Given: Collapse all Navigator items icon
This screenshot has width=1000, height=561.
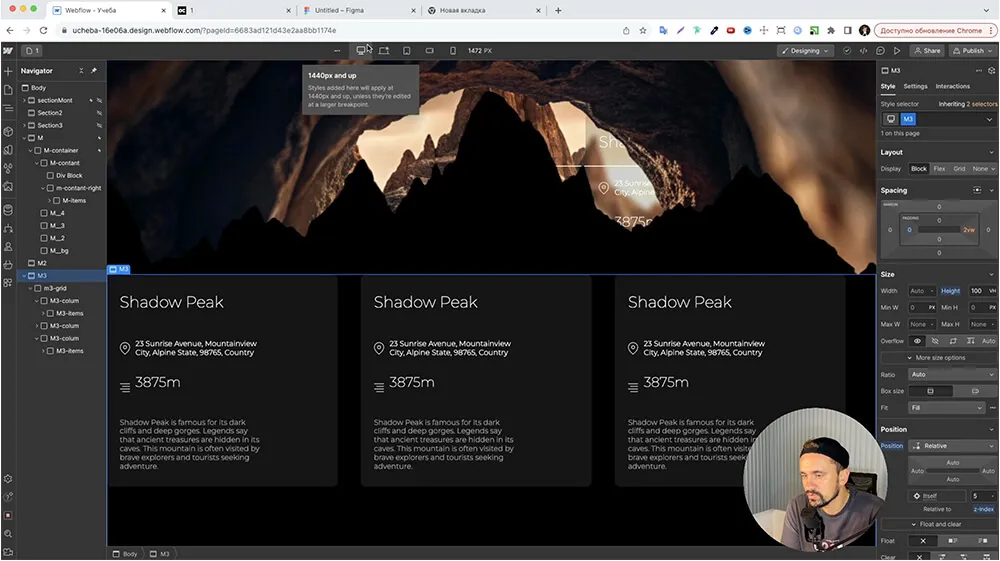Looking at the screenshot, I should point(81,71).
